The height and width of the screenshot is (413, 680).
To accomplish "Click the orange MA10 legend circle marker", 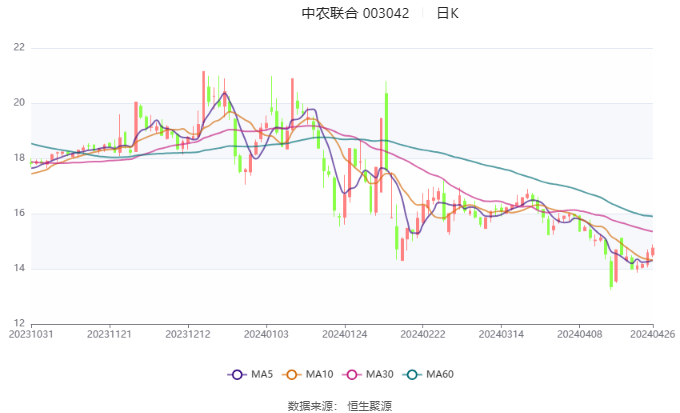I will [x=294, y=374].
